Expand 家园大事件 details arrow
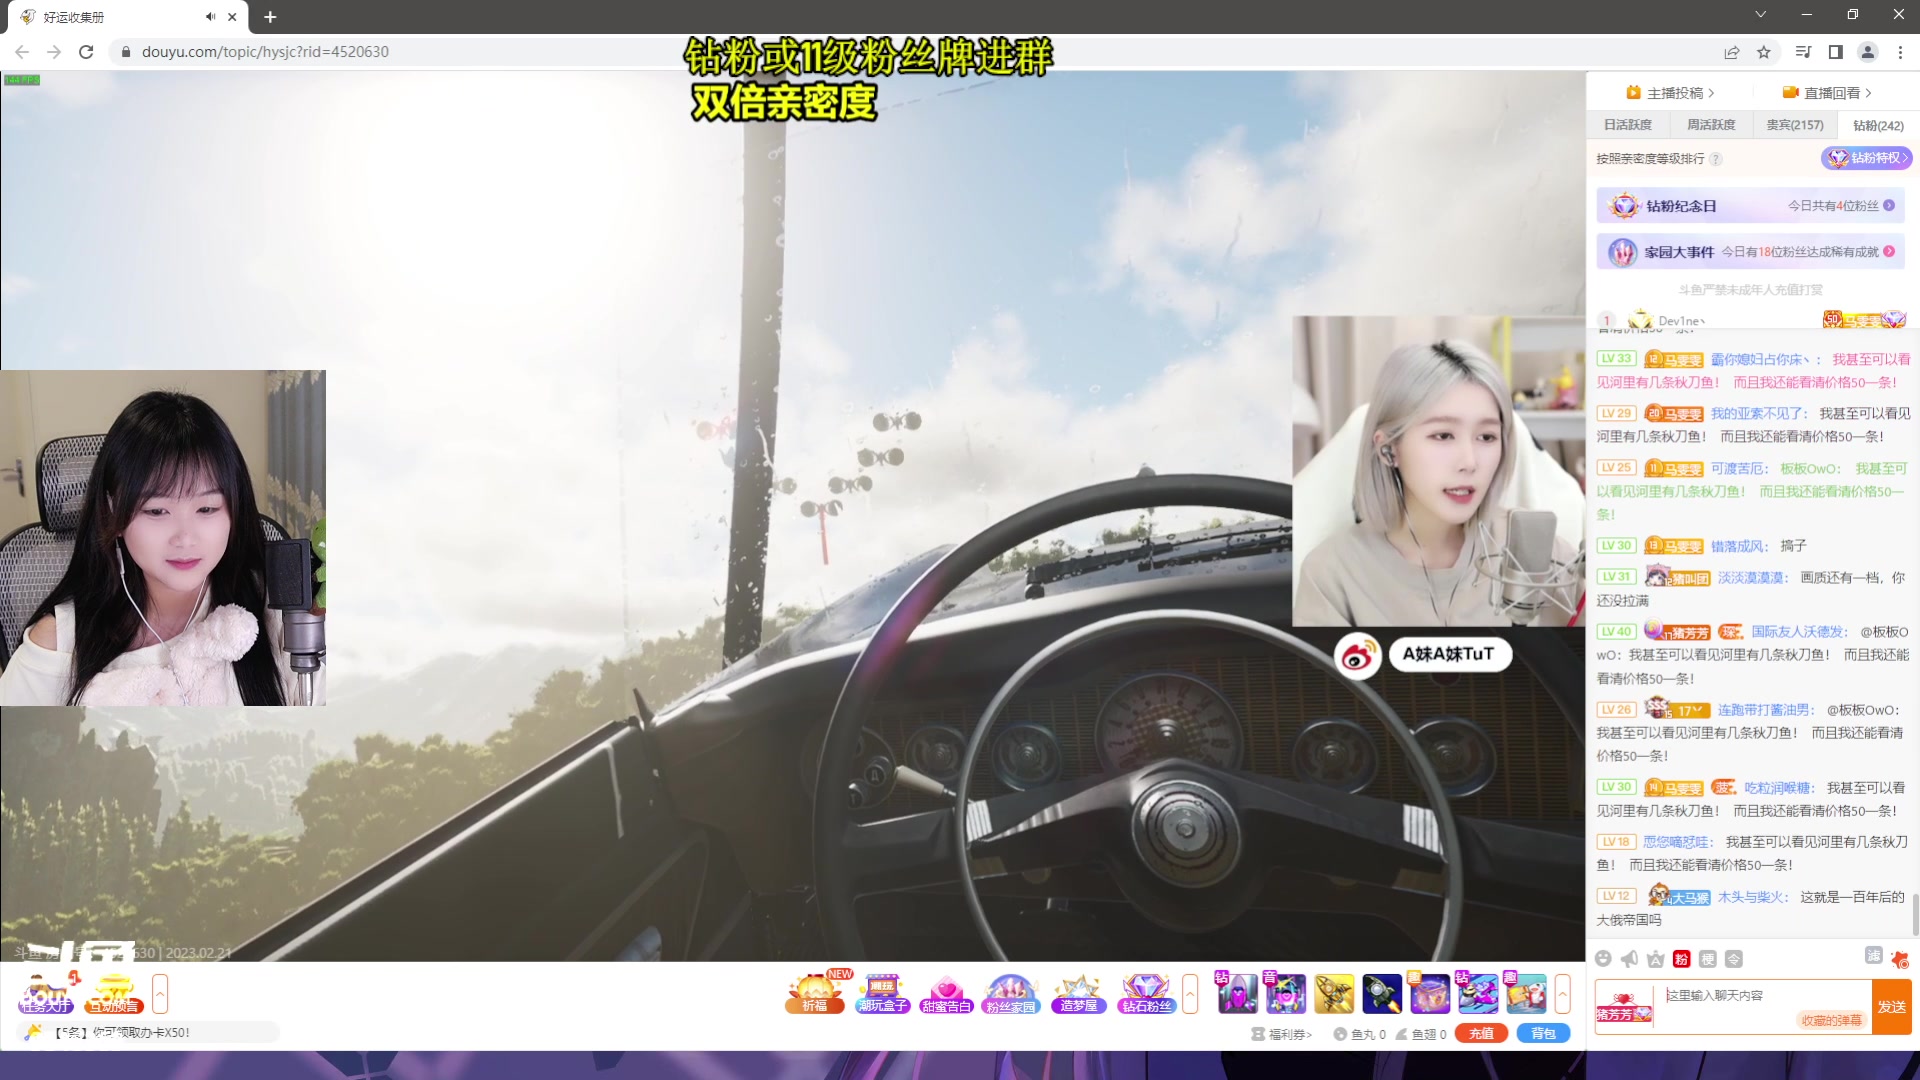The image size is (1920, 1080). [1889, 252]
